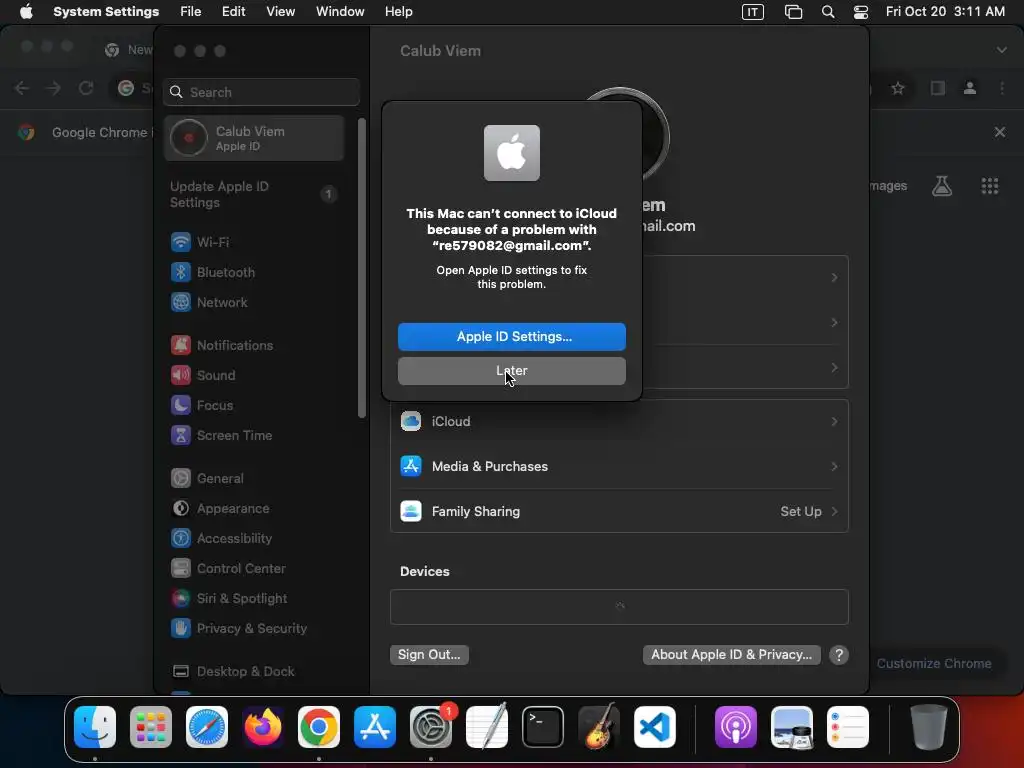
Task: Open About Apple ID & Privacy
Action: point(731,654)
